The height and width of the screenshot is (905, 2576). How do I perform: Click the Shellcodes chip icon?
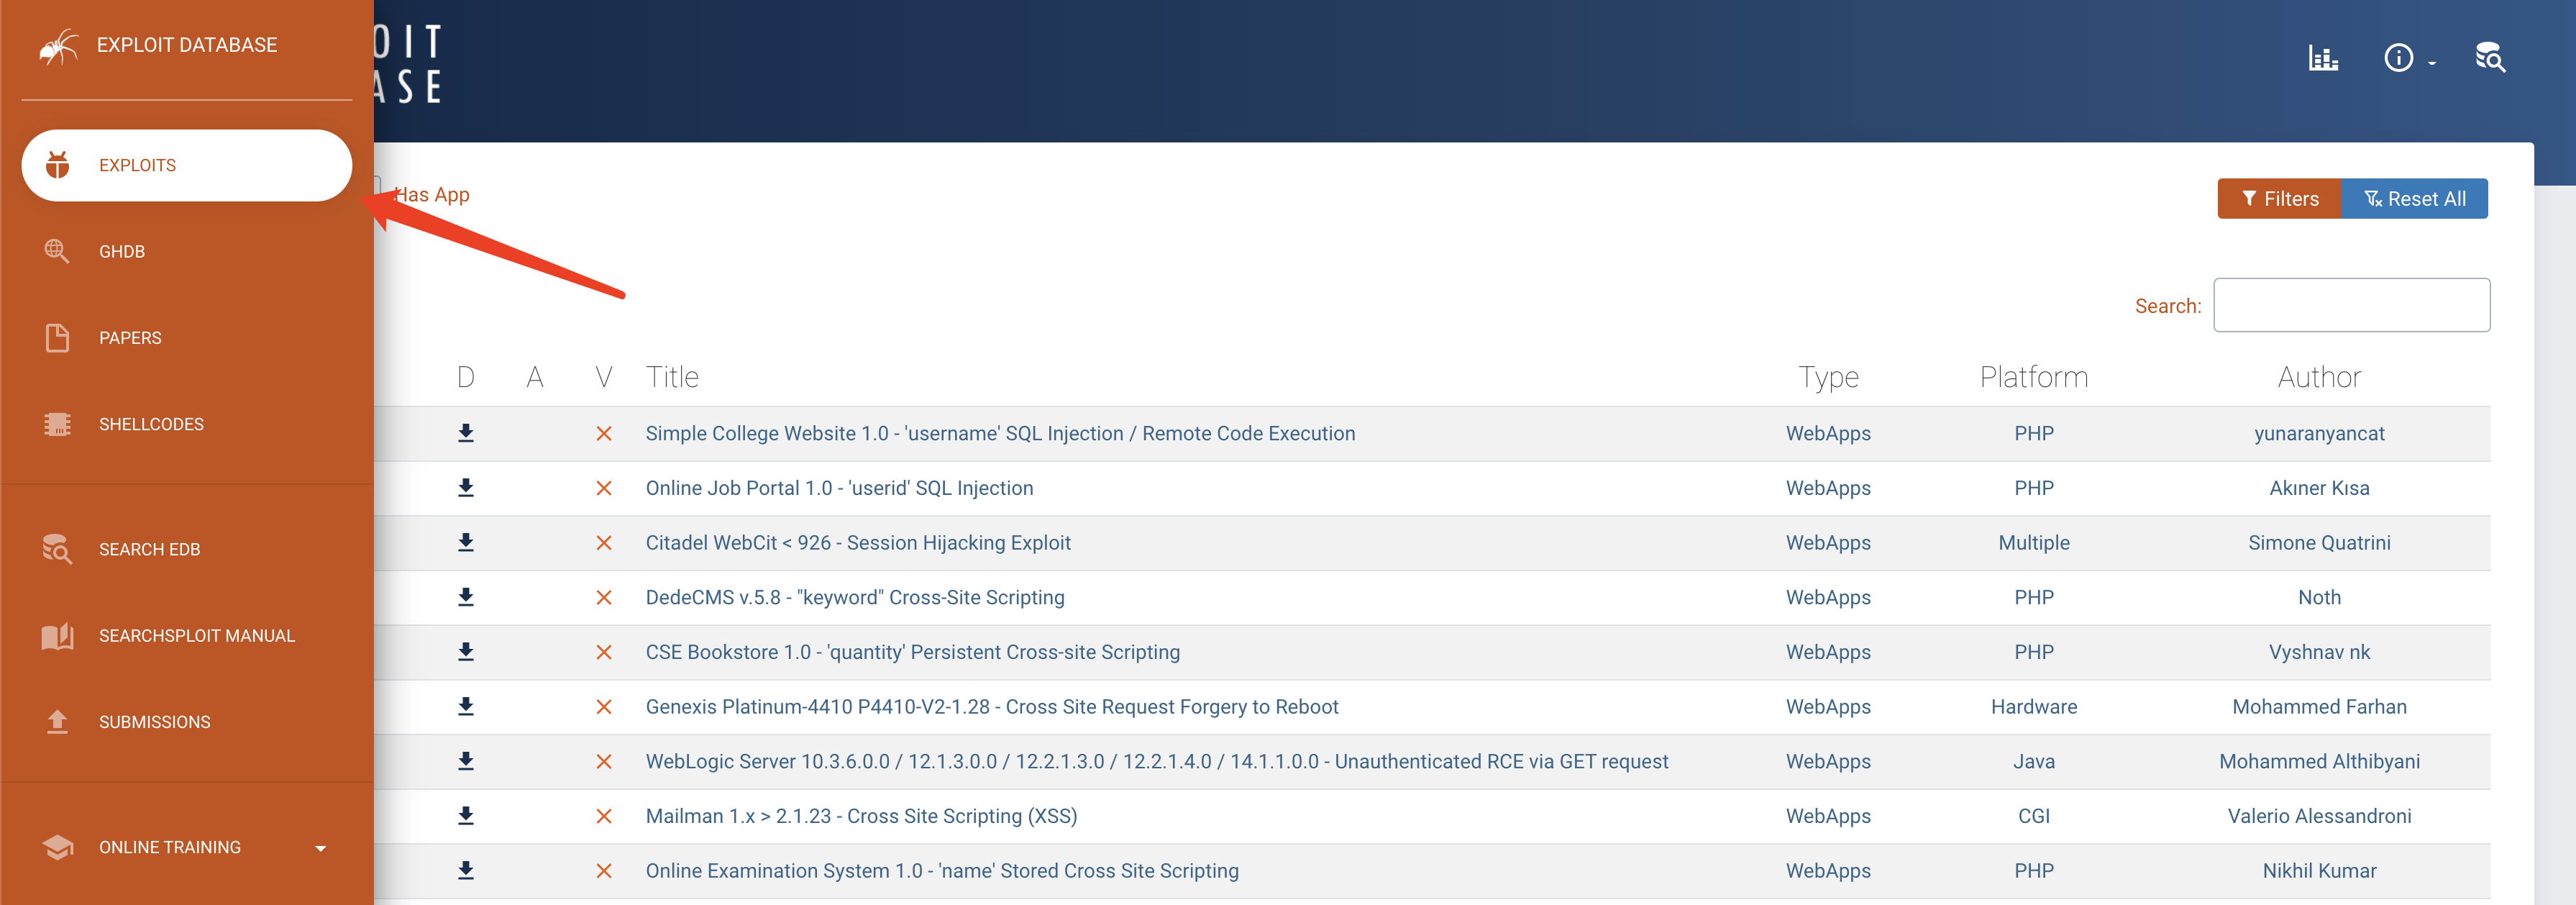point(57,424)
